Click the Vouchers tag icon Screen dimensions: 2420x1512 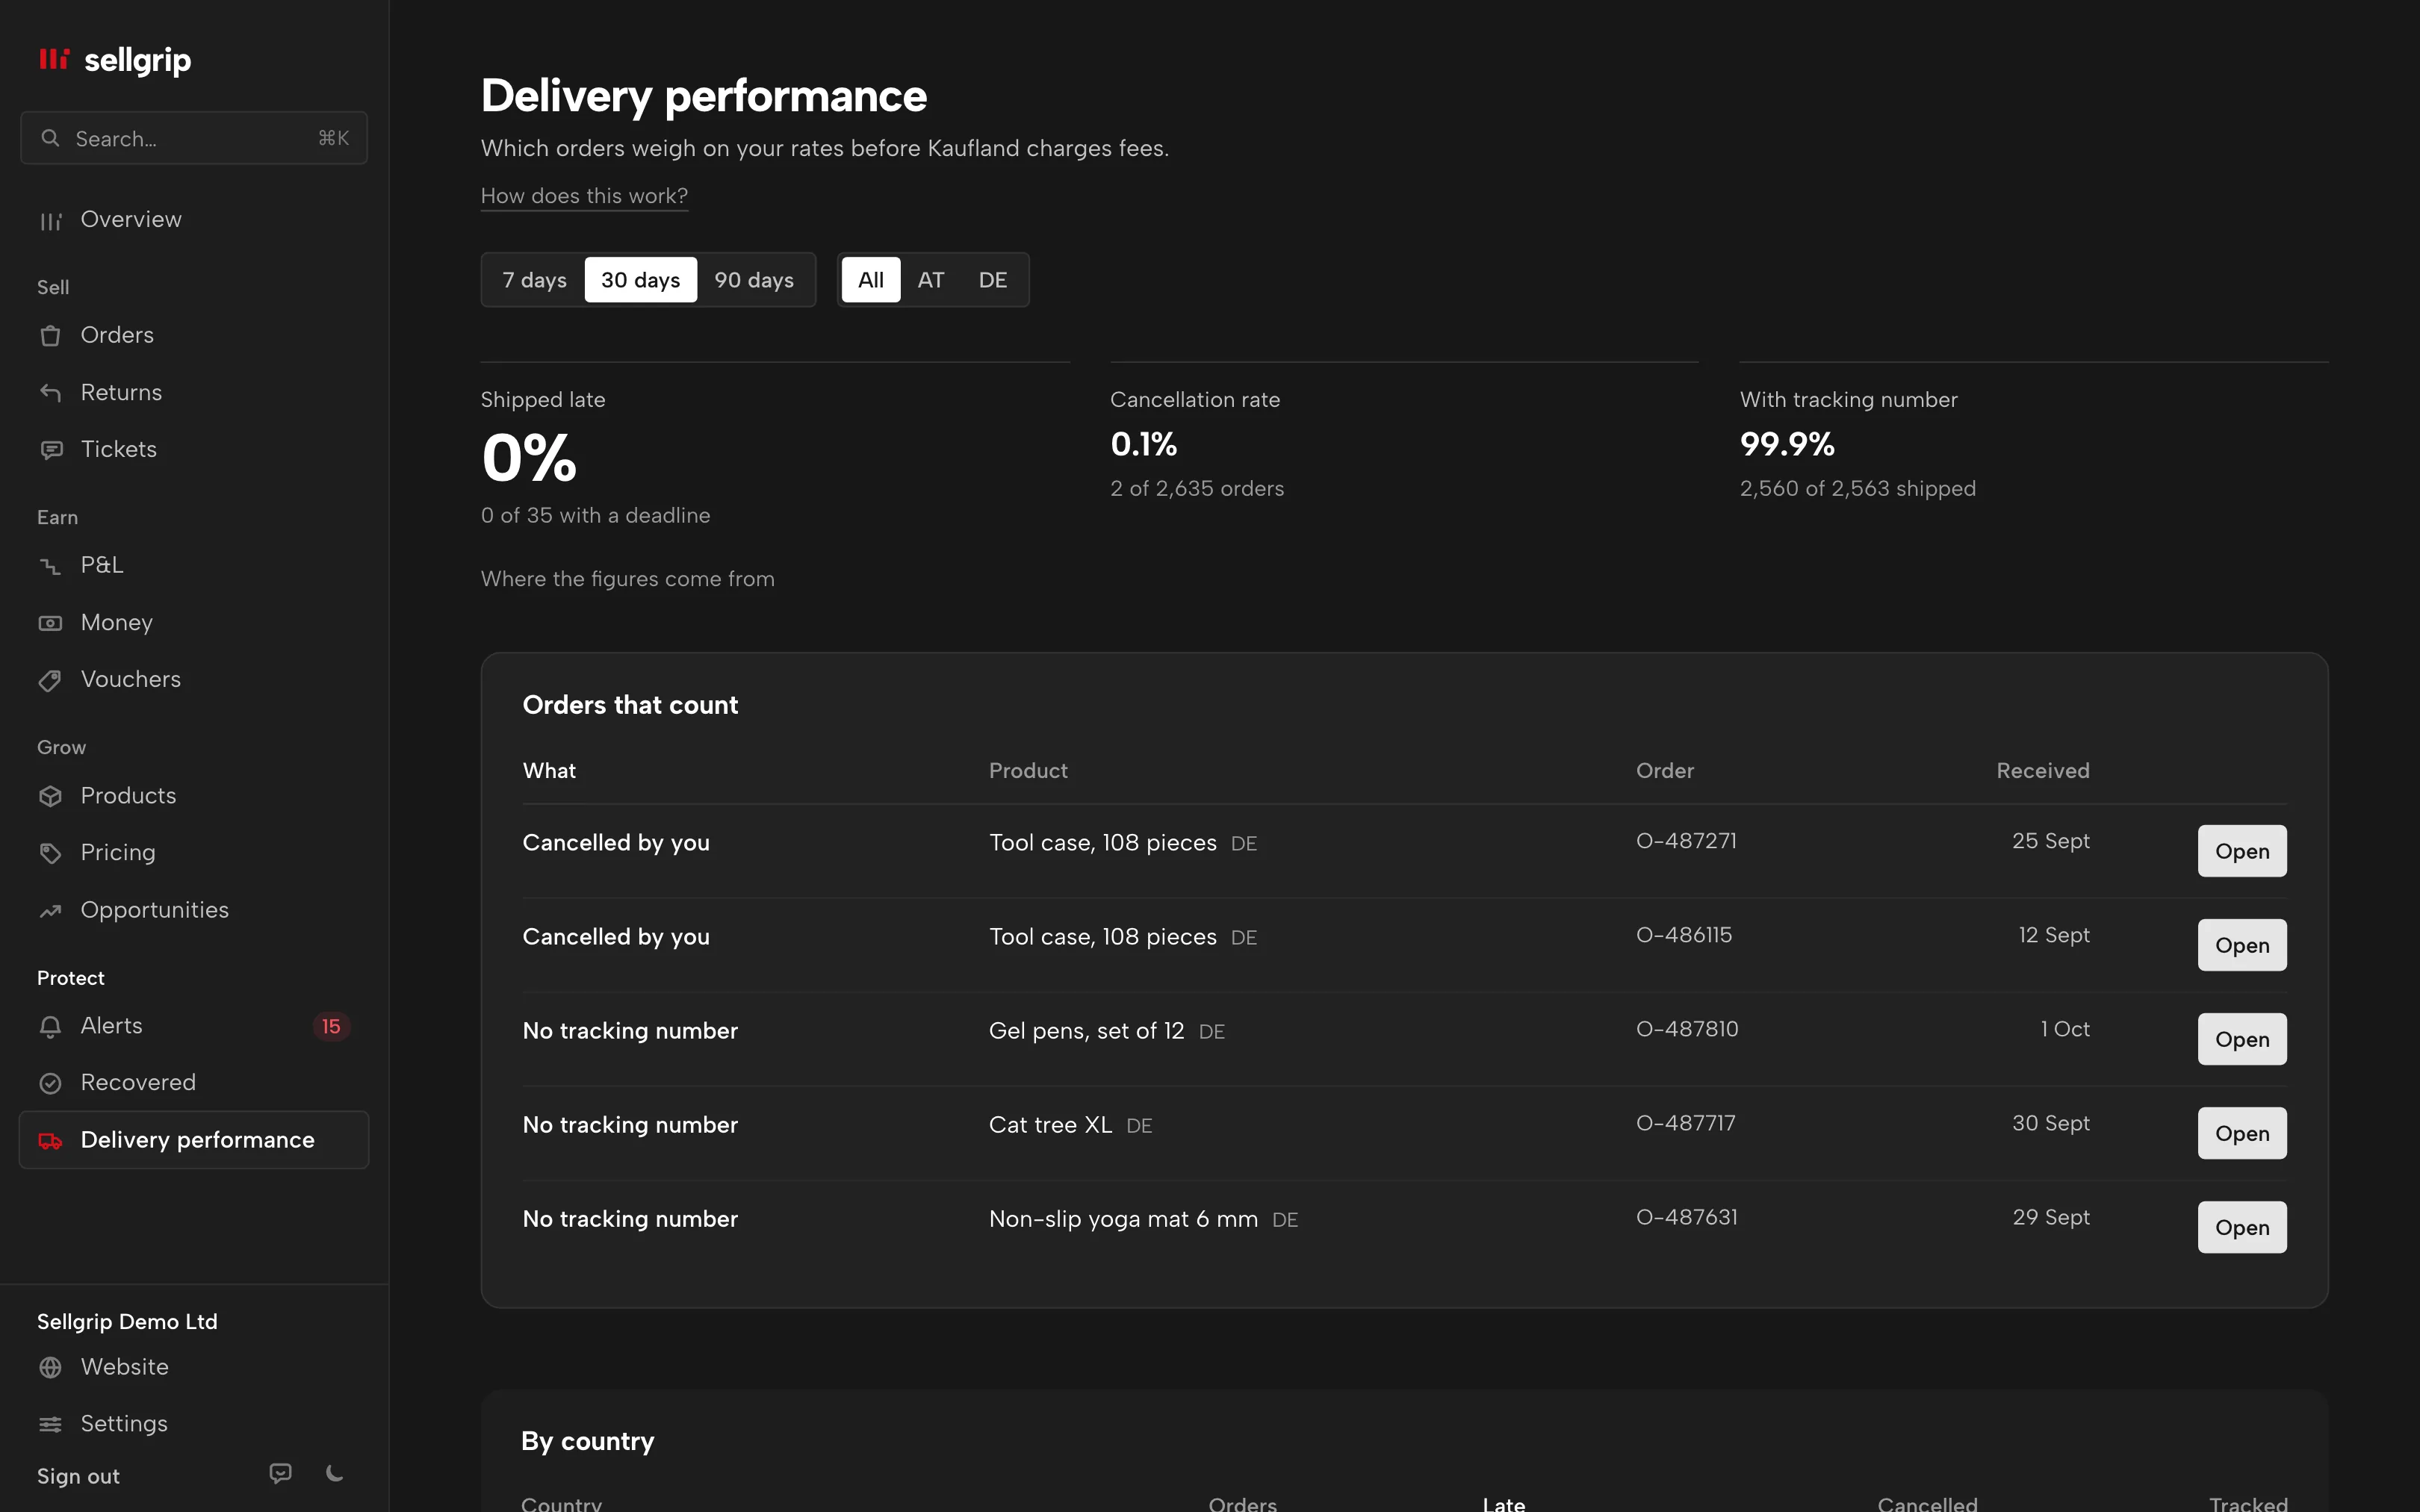(x=50, y=680)
